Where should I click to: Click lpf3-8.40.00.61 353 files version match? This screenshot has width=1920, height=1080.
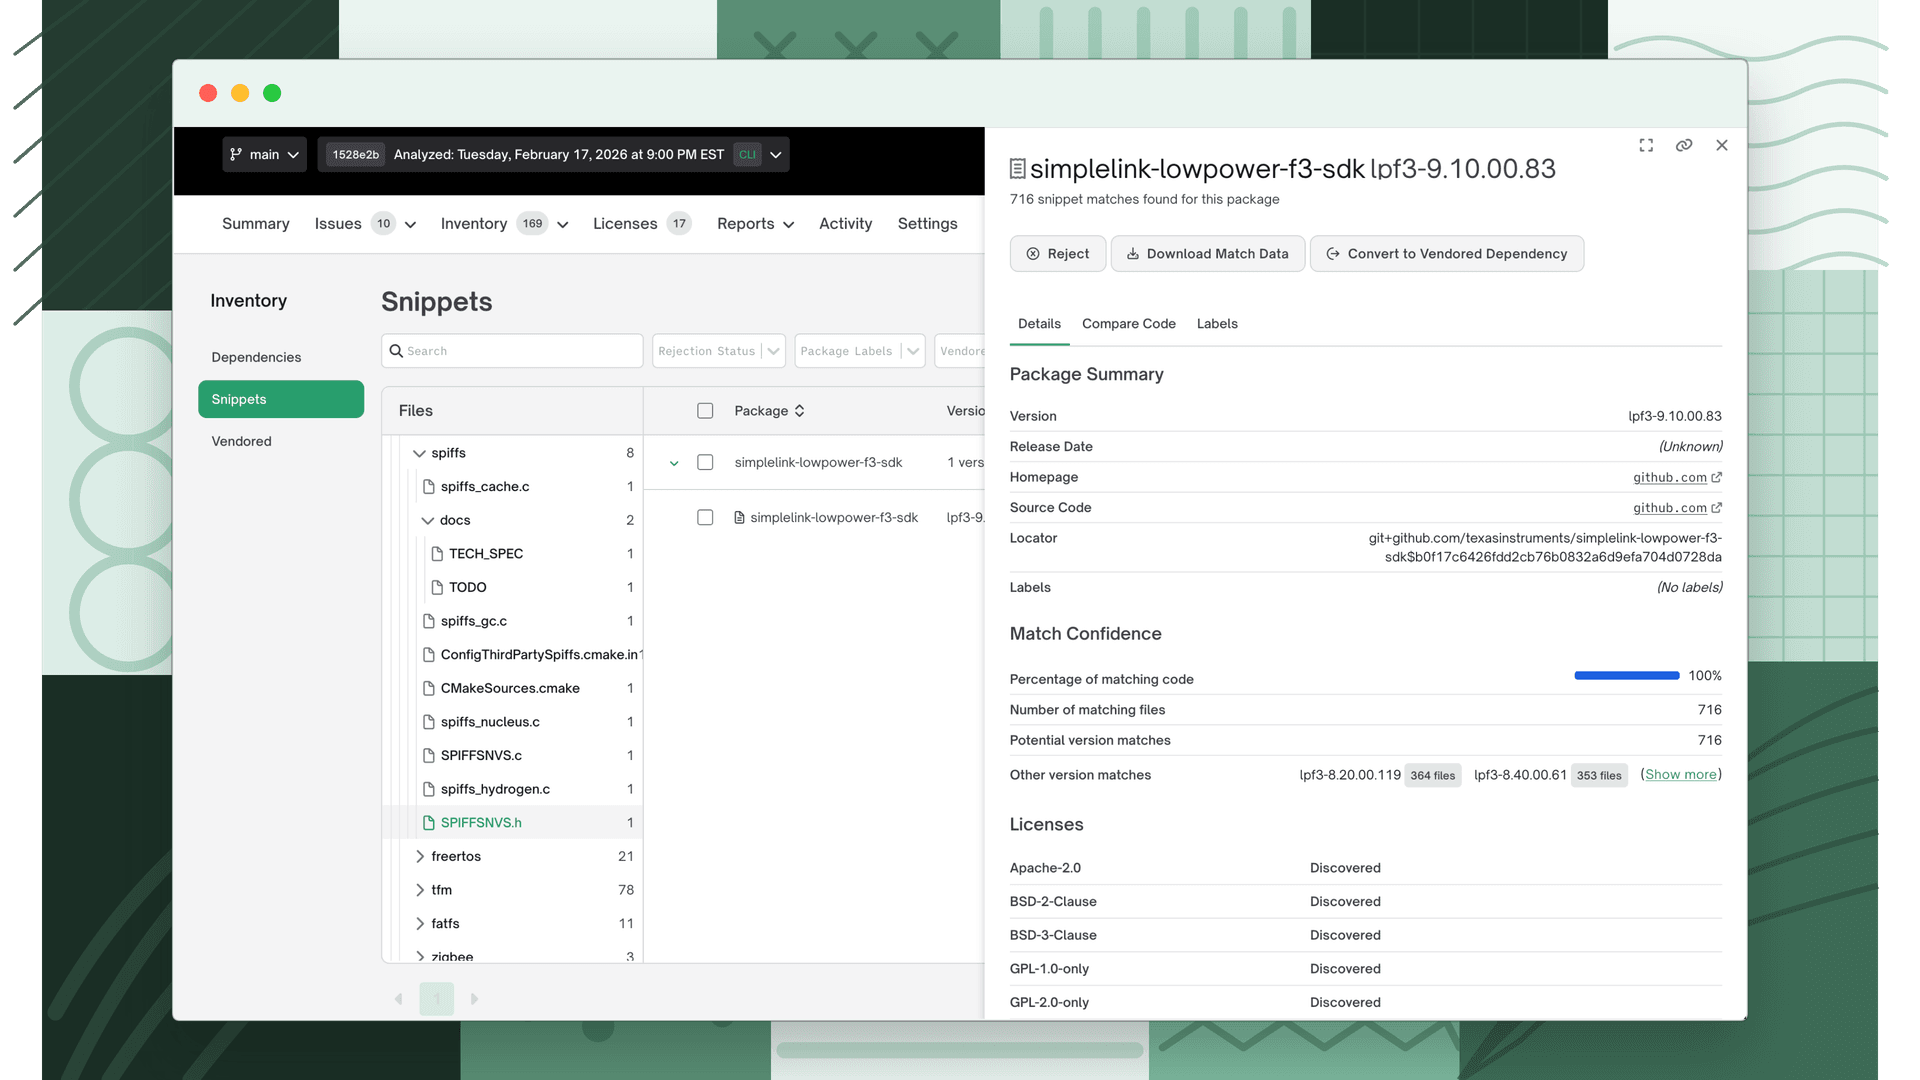pos(1551,775)
